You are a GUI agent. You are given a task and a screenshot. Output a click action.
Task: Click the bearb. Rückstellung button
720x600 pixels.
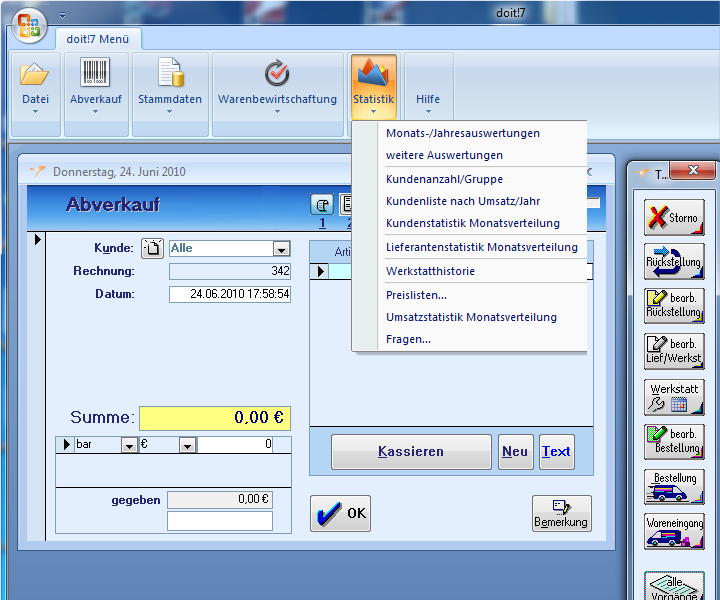coord(674,306)
